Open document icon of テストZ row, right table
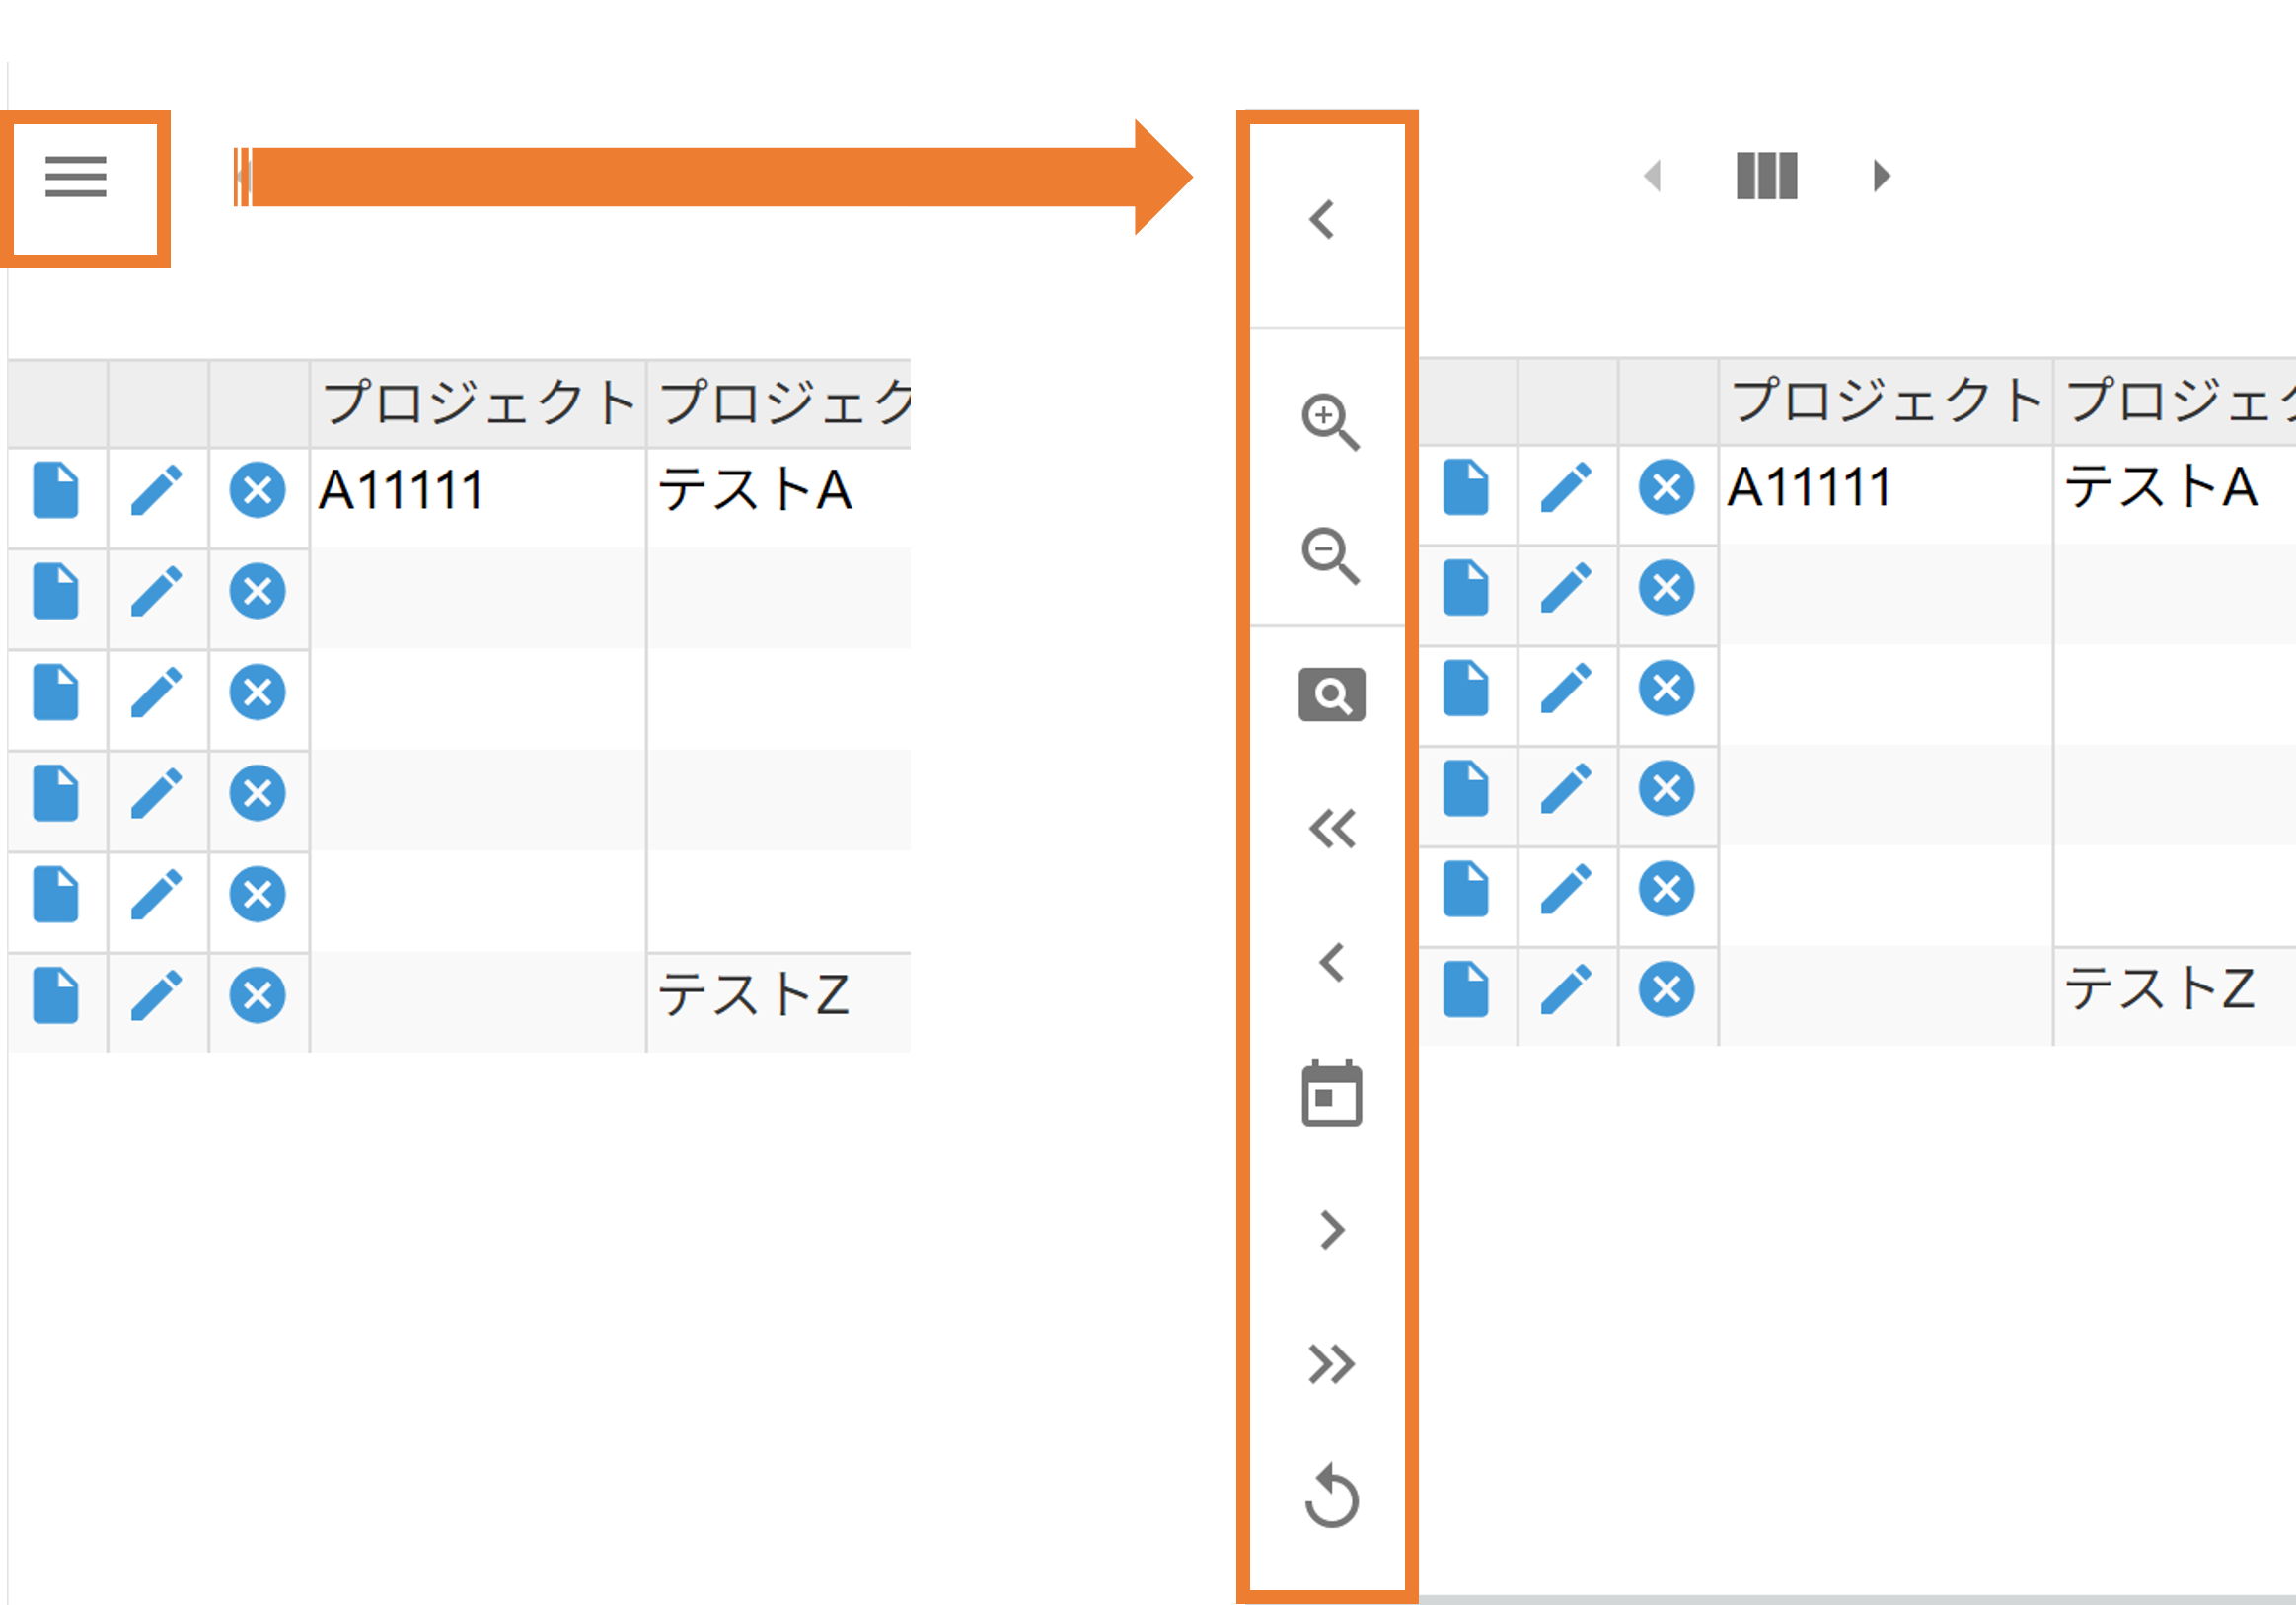The image size is (2296, 1605). coord(1466,989)
